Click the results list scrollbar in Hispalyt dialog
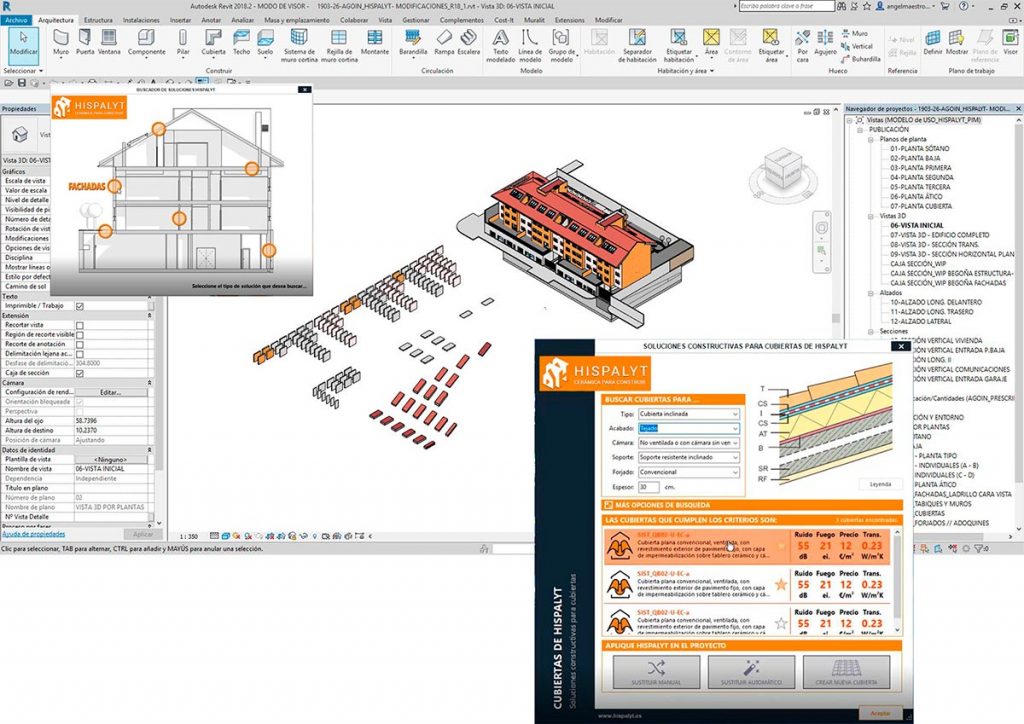 [x=897, y=581]
